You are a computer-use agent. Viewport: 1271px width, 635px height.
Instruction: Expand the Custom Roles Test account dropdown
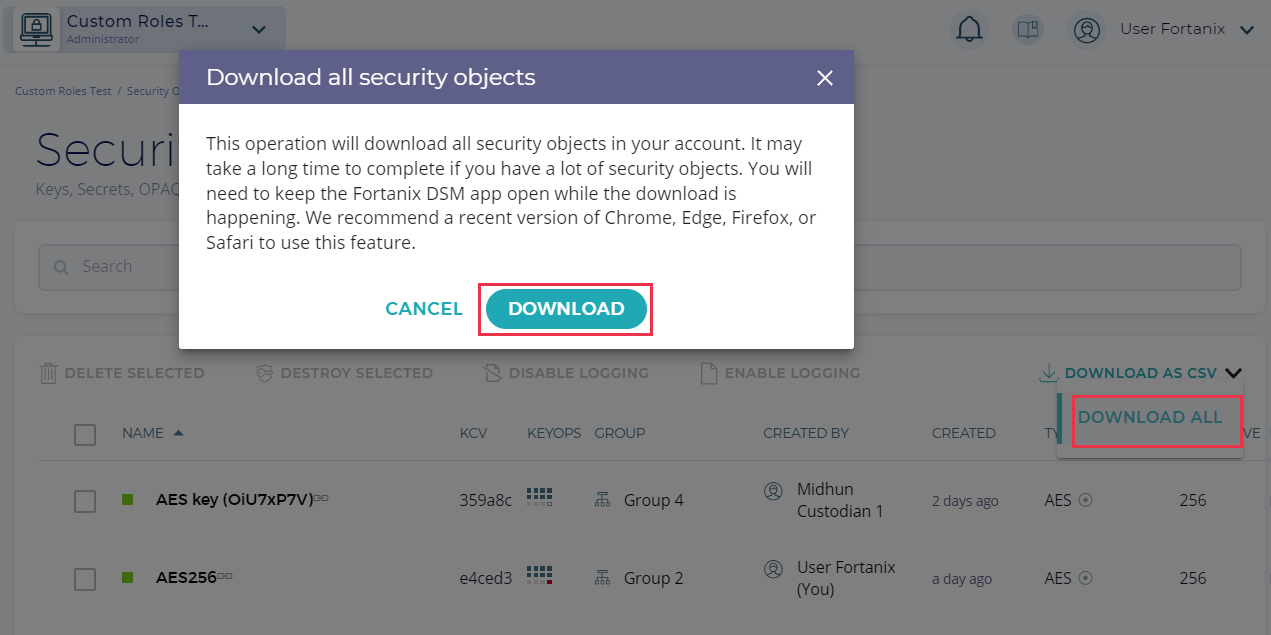click(259, 30)
